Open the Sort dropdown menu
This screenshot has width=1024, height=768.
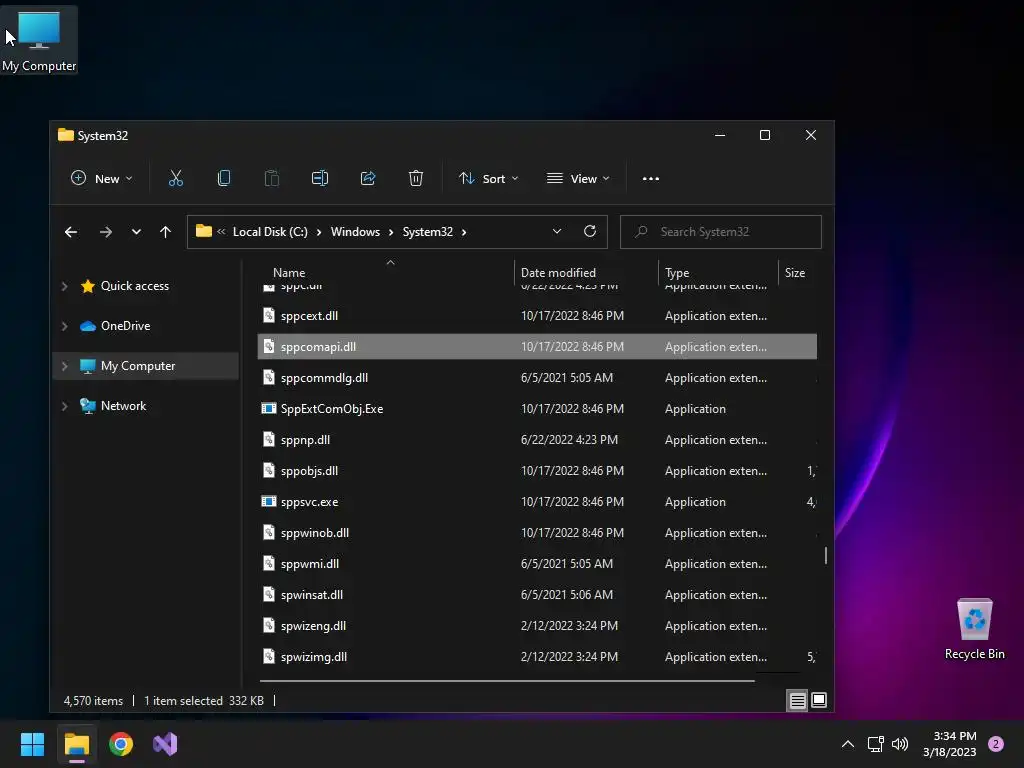click(x=488, y=178)
